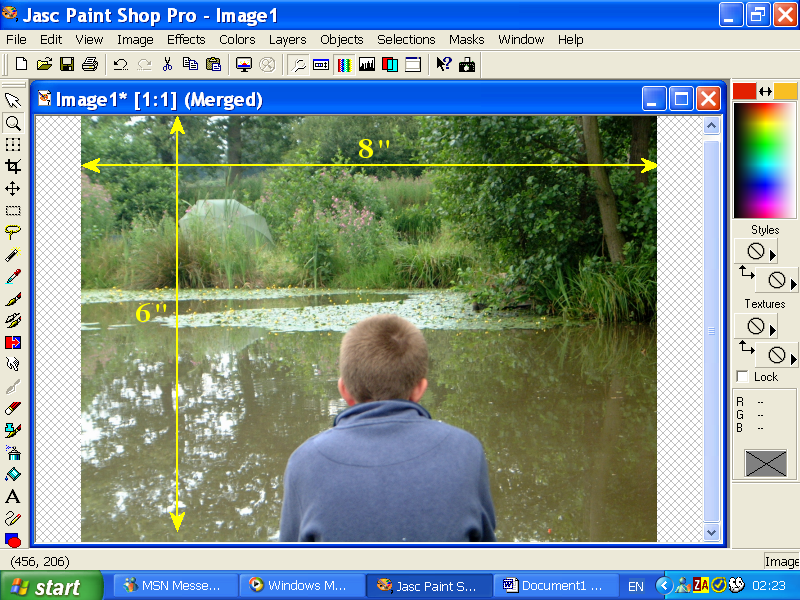Screen dimensions: 800x600
Task: Open the Layers menu
Action: [x=288, y=40]
